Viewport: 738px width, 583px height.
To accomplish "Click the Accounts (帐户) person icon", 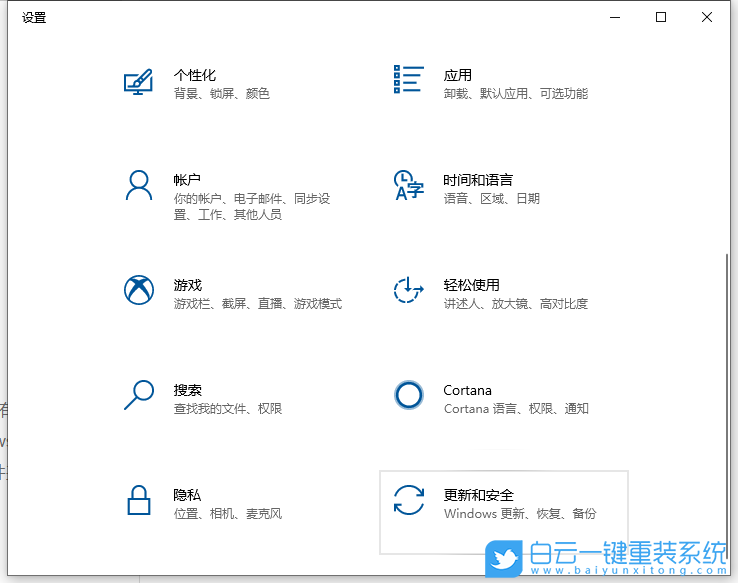I will (x=139, y=185).
